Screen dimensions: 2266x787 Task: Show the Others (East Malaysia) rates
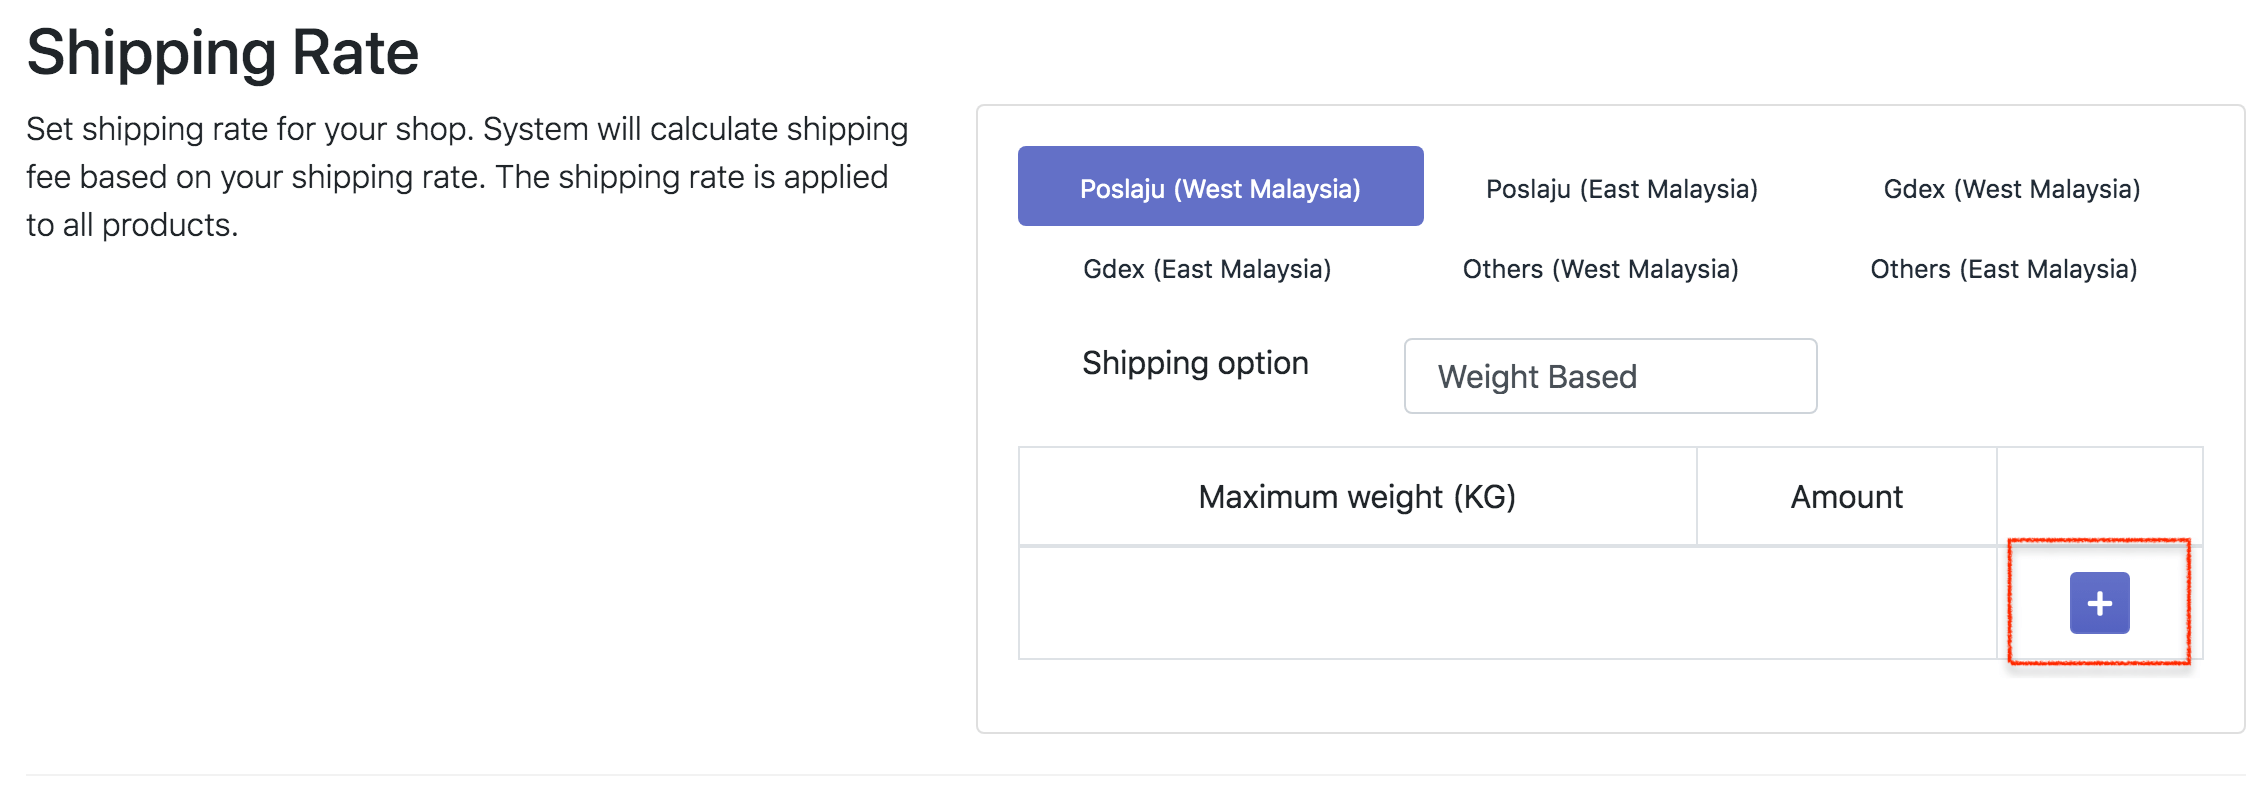pos(2003,269)
